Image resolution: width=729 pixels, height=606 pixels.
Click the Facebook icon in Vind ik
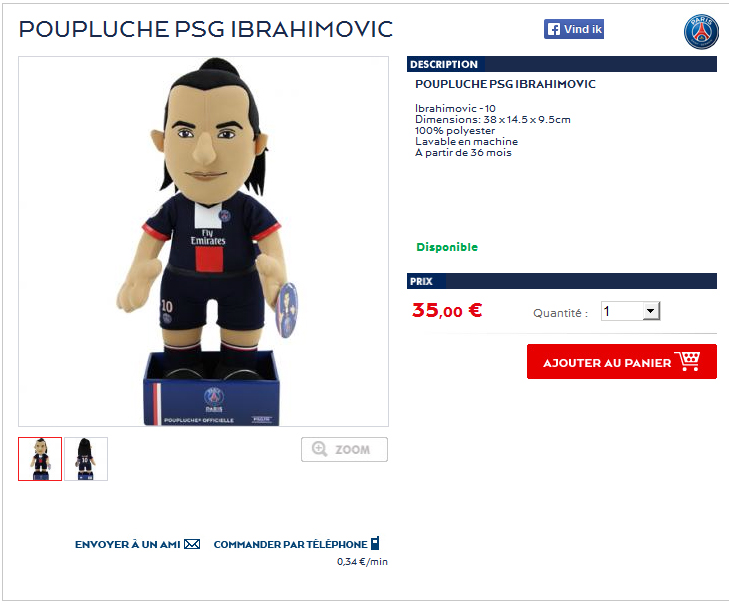(553, 29)
